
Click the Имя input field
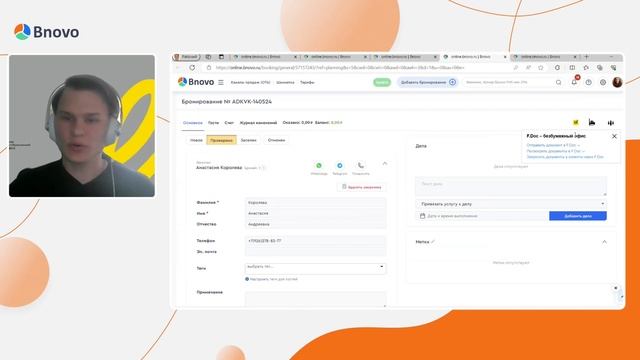(x=316, y=213)
